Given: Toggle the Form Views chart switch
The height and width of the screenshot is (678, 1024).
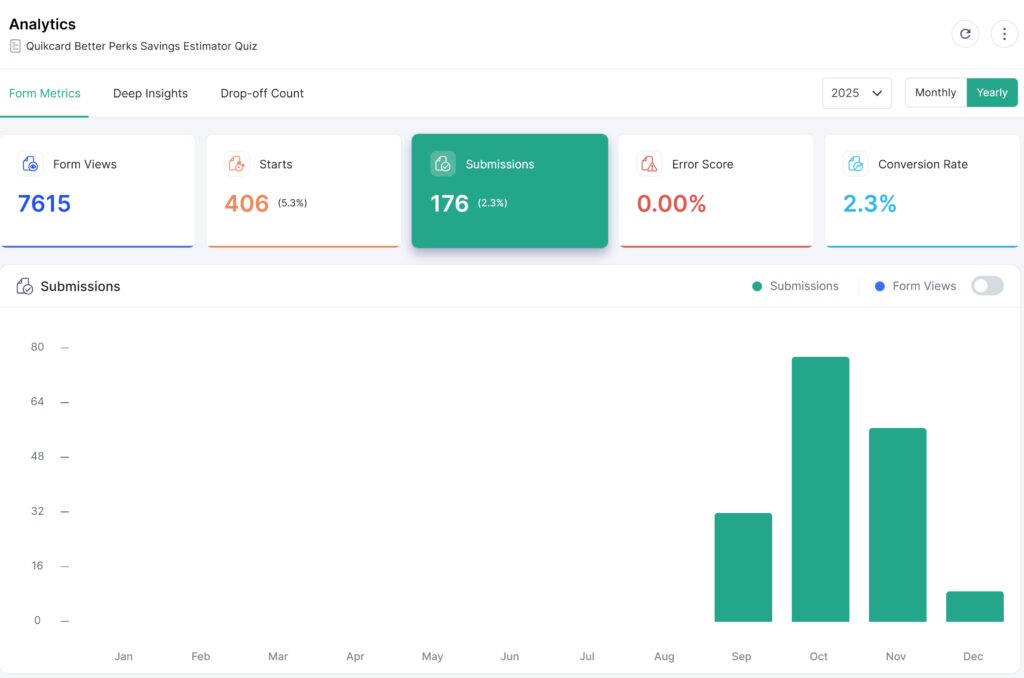Looking at the screenshot, I should point(987,286).
